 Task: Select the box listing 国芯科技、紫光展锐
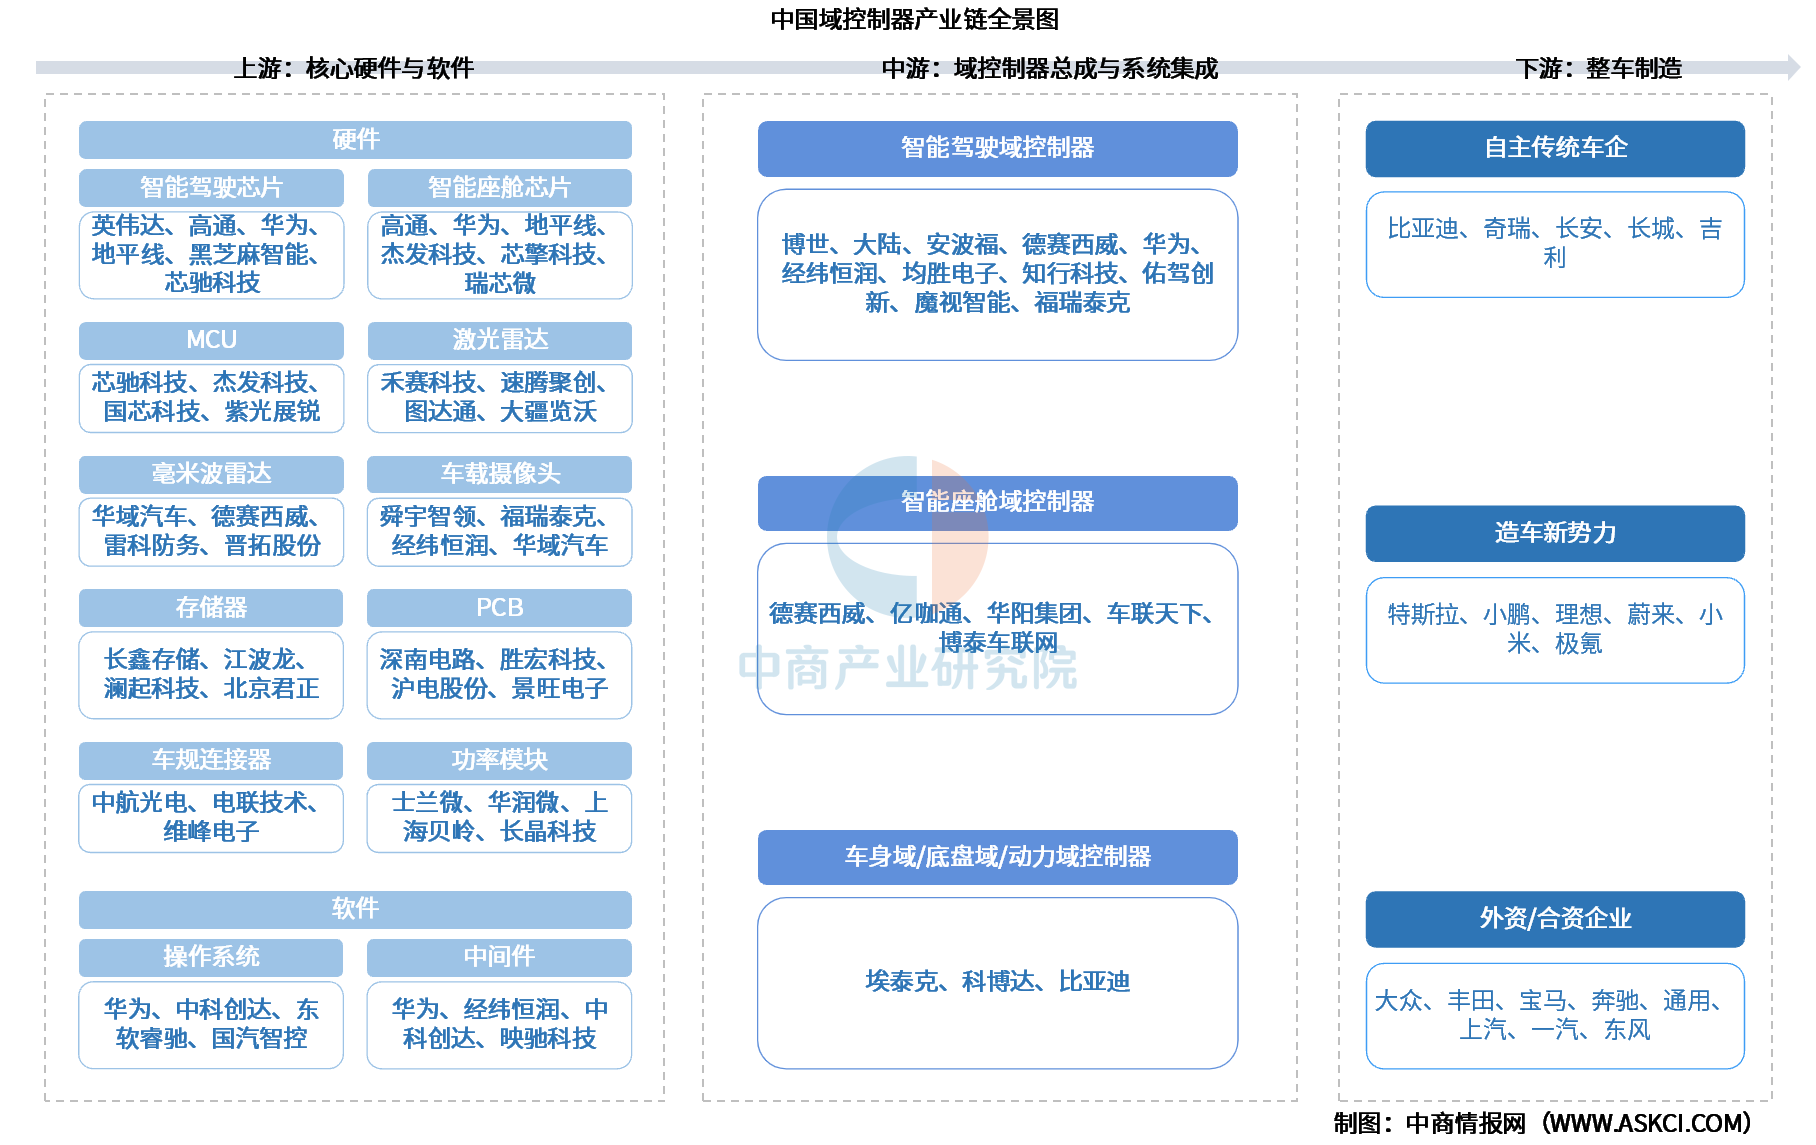[x=211, y=398]
